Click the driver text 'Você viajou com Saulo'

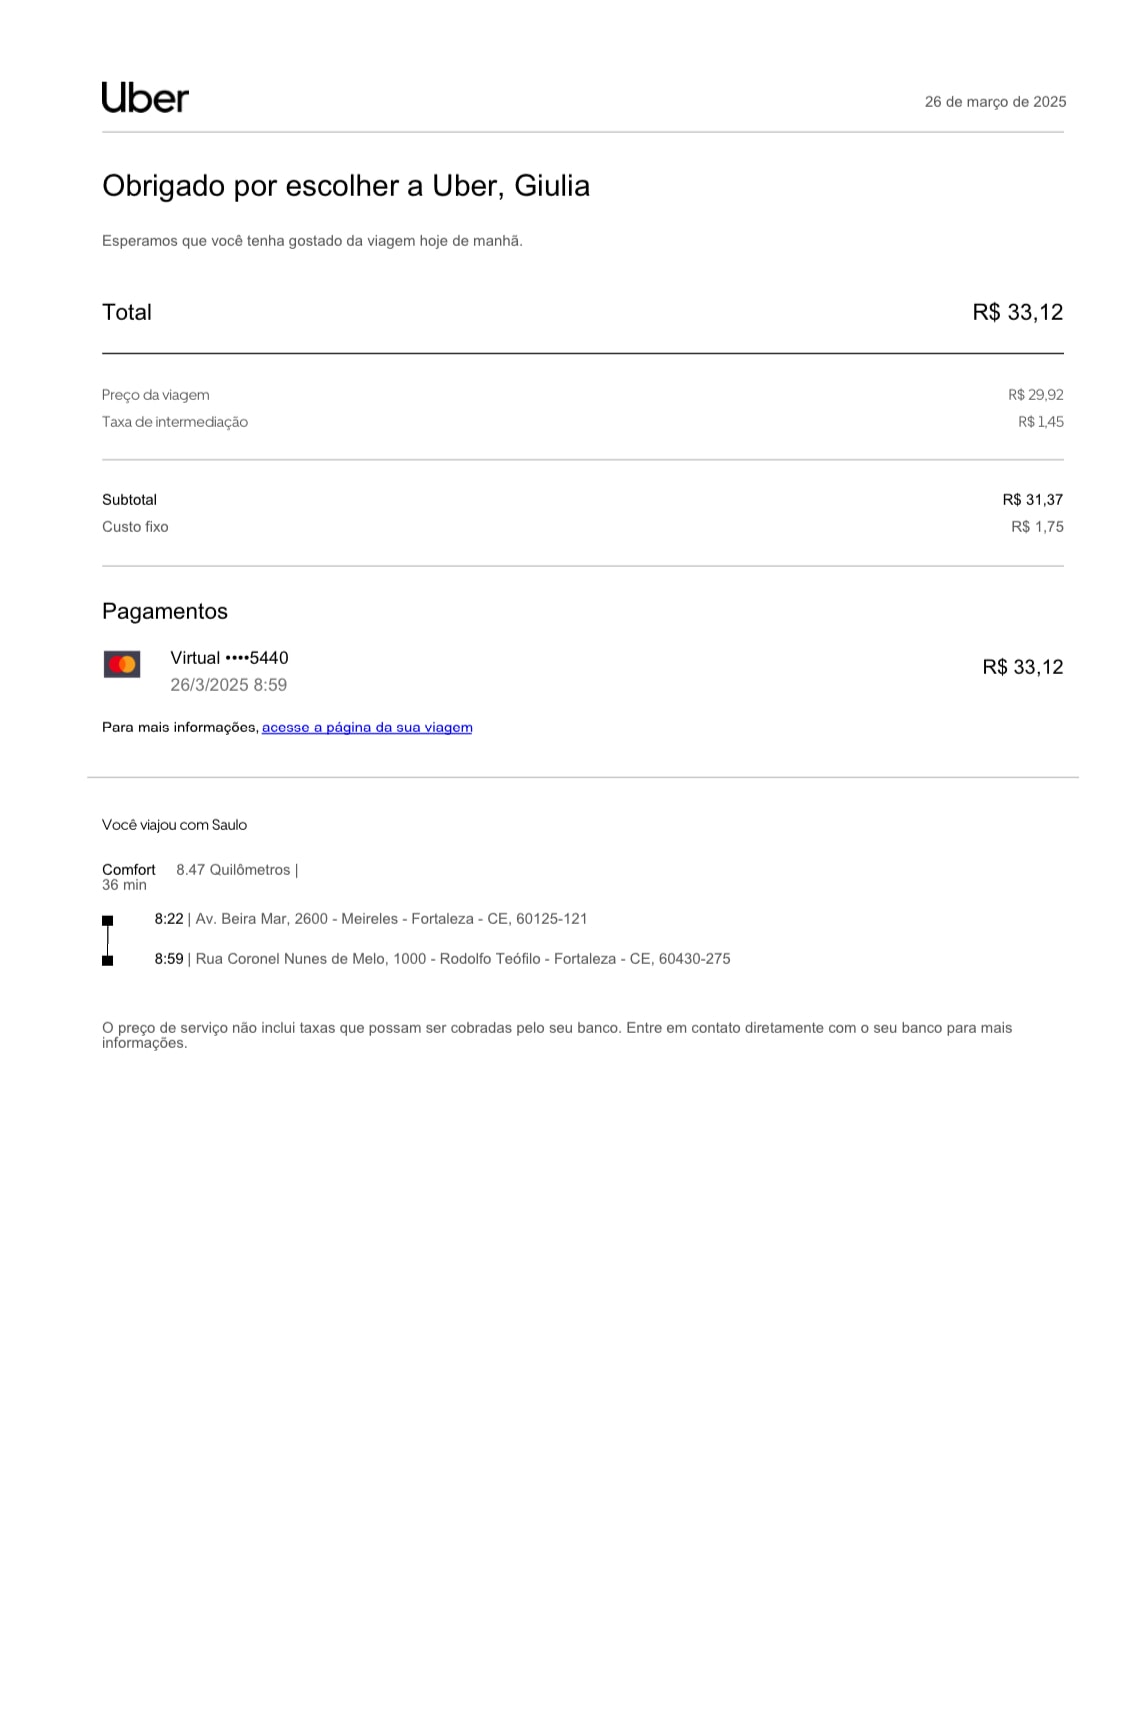pos(174,825)
